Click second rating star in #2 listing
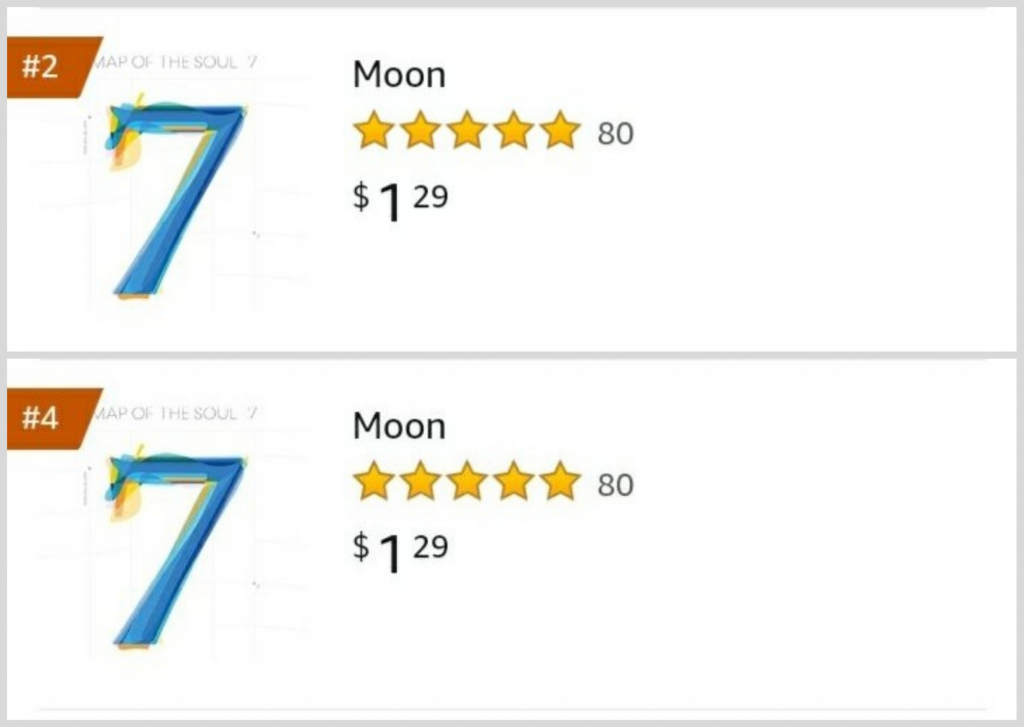Screen dimensions: 1024x727 (x=420, y=131)
